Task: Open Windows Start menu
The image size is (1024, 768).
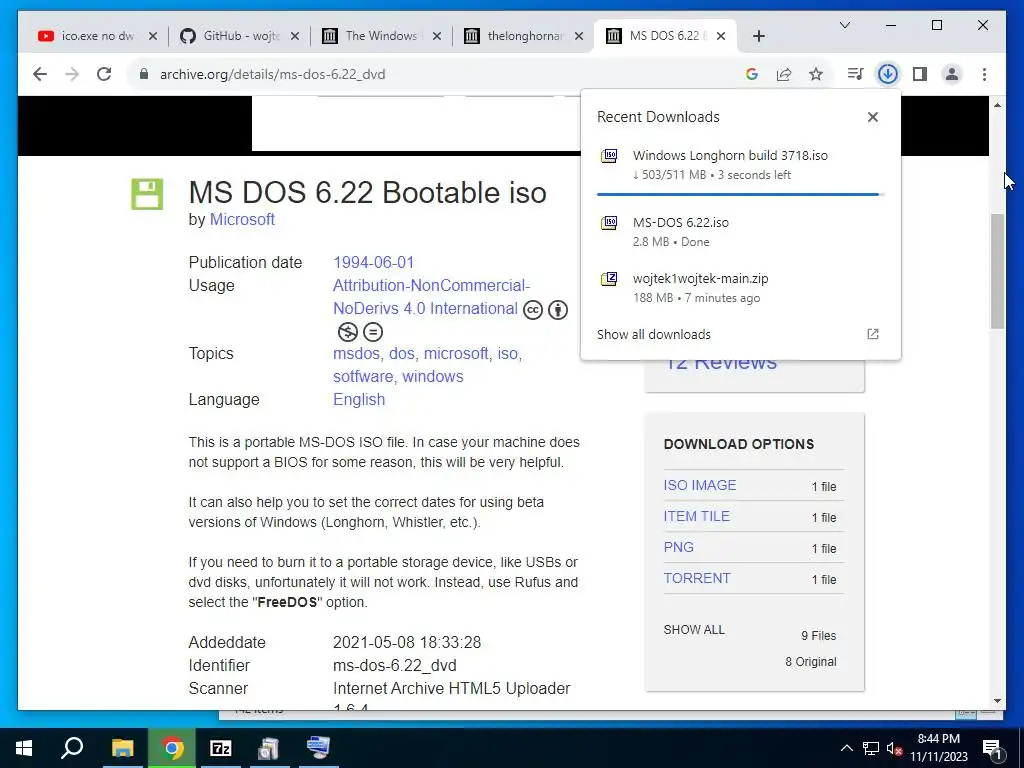Action: (x=24, y=748)
